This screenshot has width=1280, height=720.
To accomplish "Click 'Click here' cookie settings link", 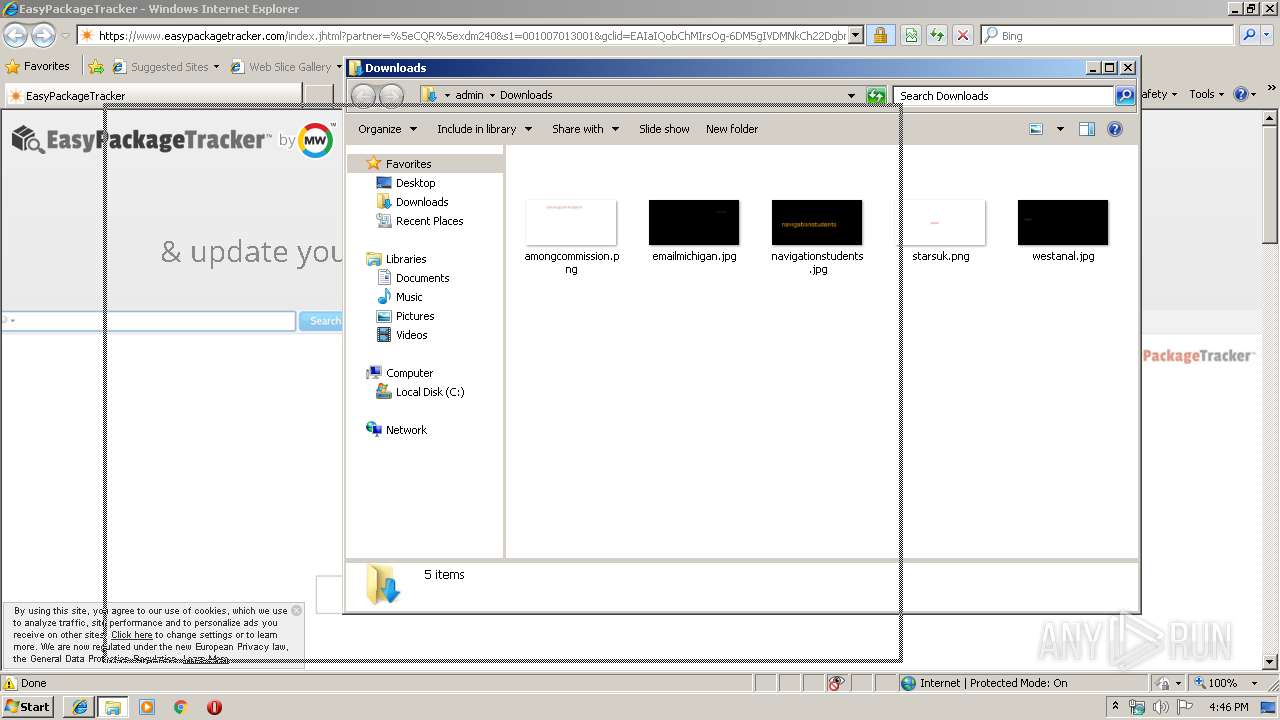I will tap(132, 635).
